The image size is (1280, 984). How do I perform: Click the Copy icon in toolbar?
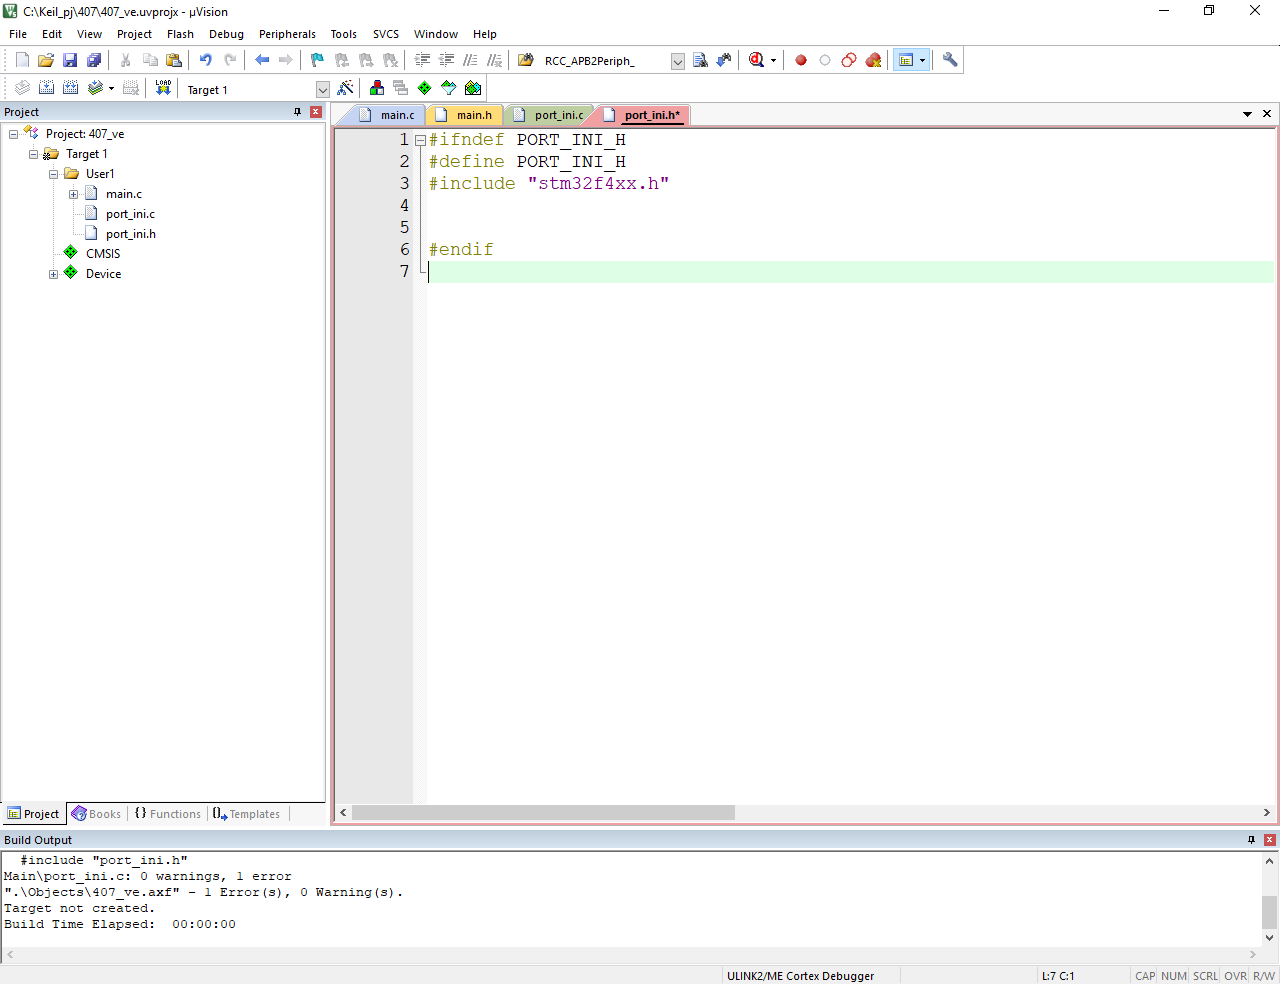pyautogui.click(x=150, y=60)
